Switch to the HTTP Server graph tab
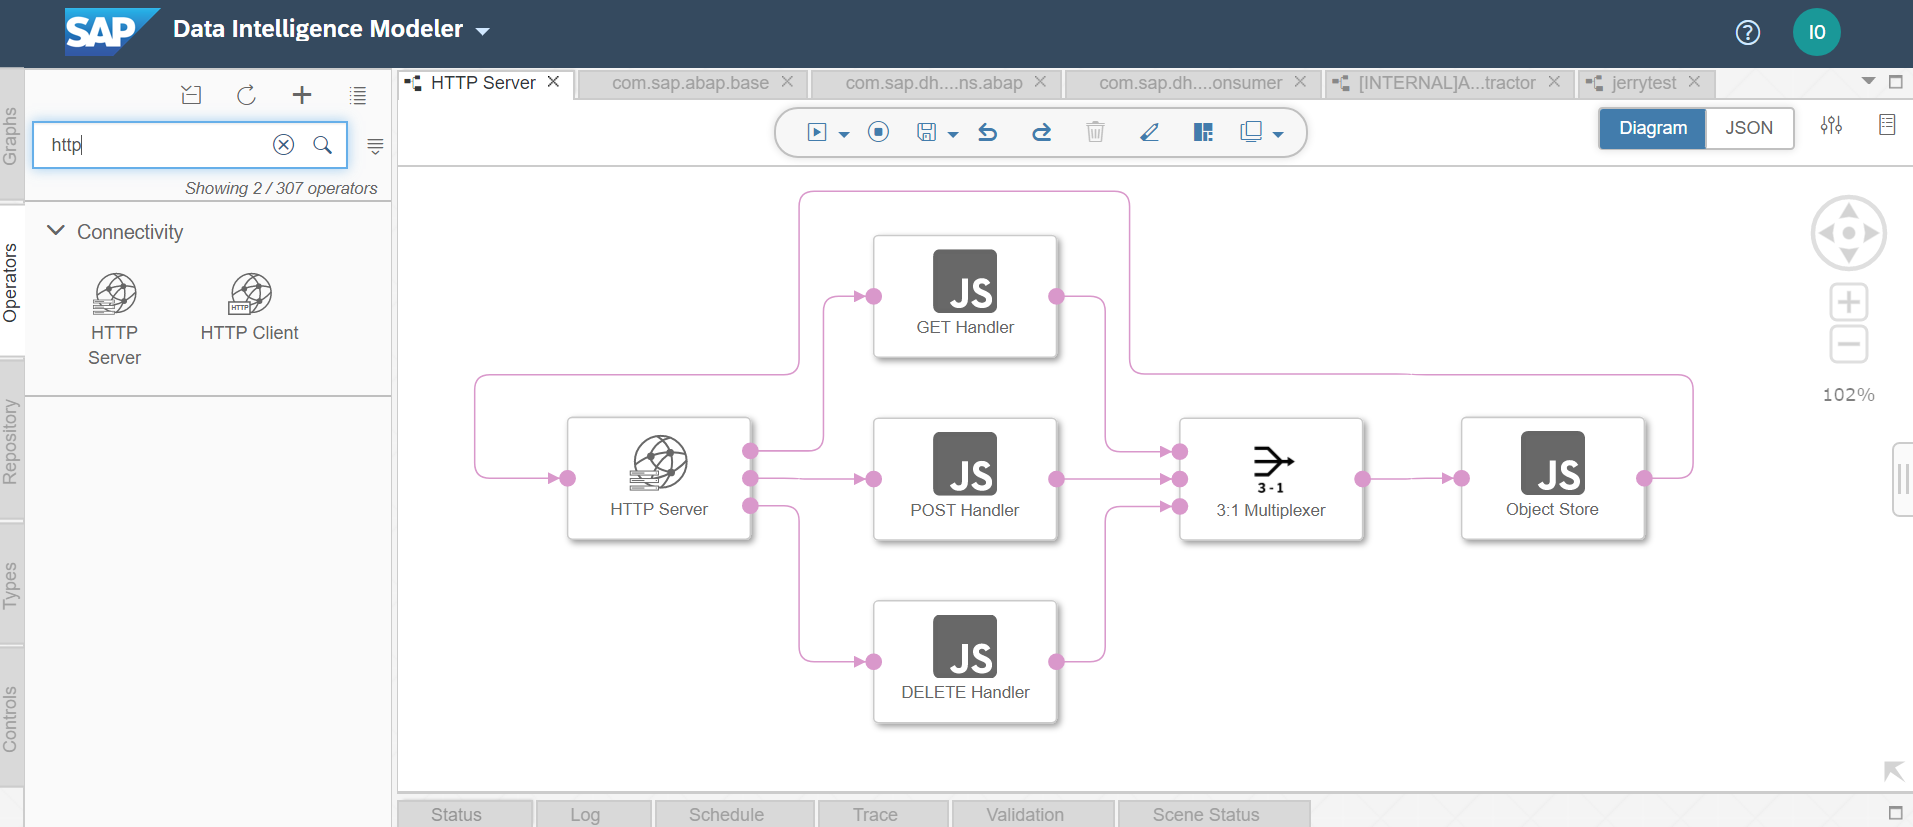Image resolution: width=1913 pixels, height=827 pixels. click(x=483, y=83)
